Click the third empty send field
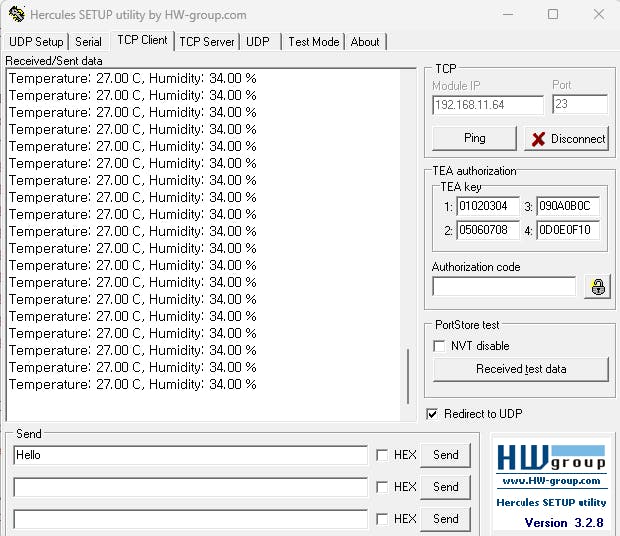Screen dimensions: 620x536 click(191, 519)
